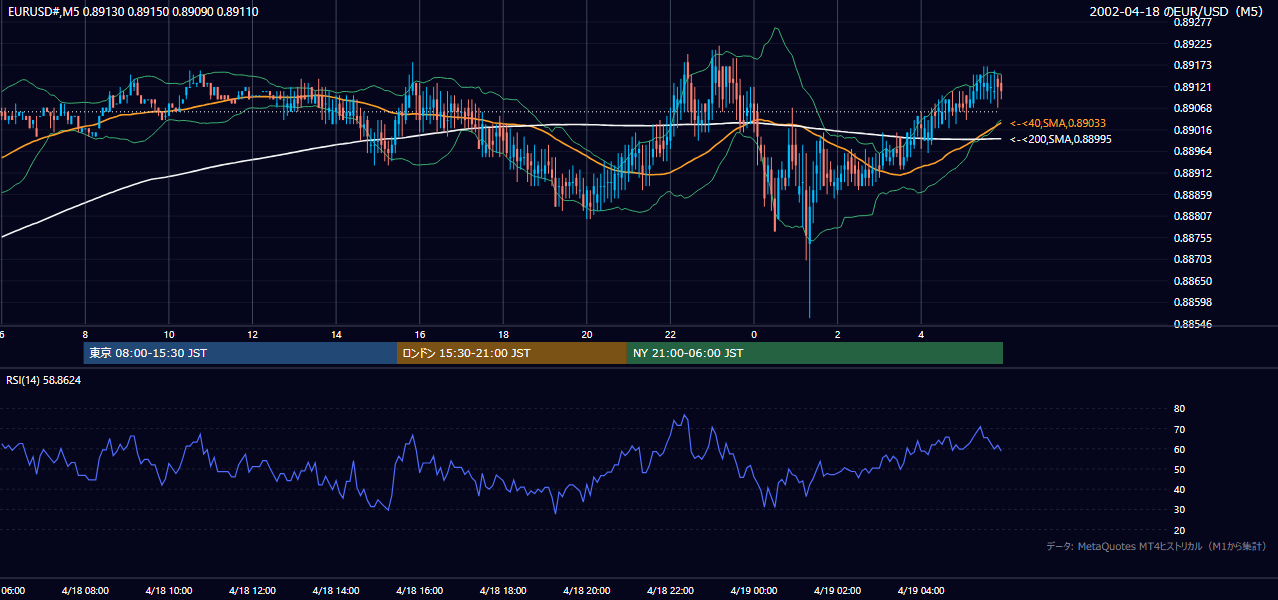Click the orange 40 SMA label 0.89033
The height and width of the screenshot is (600, 1278).
pyautogui.click(x=1058, y=123)
